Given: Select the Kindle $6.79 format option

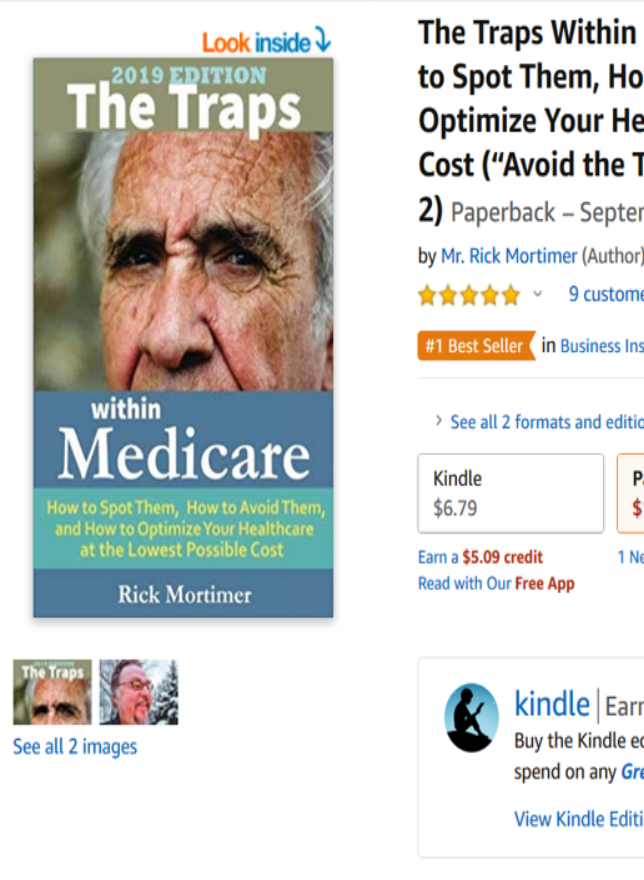Looking at the screenshot, I should (510, 493).
